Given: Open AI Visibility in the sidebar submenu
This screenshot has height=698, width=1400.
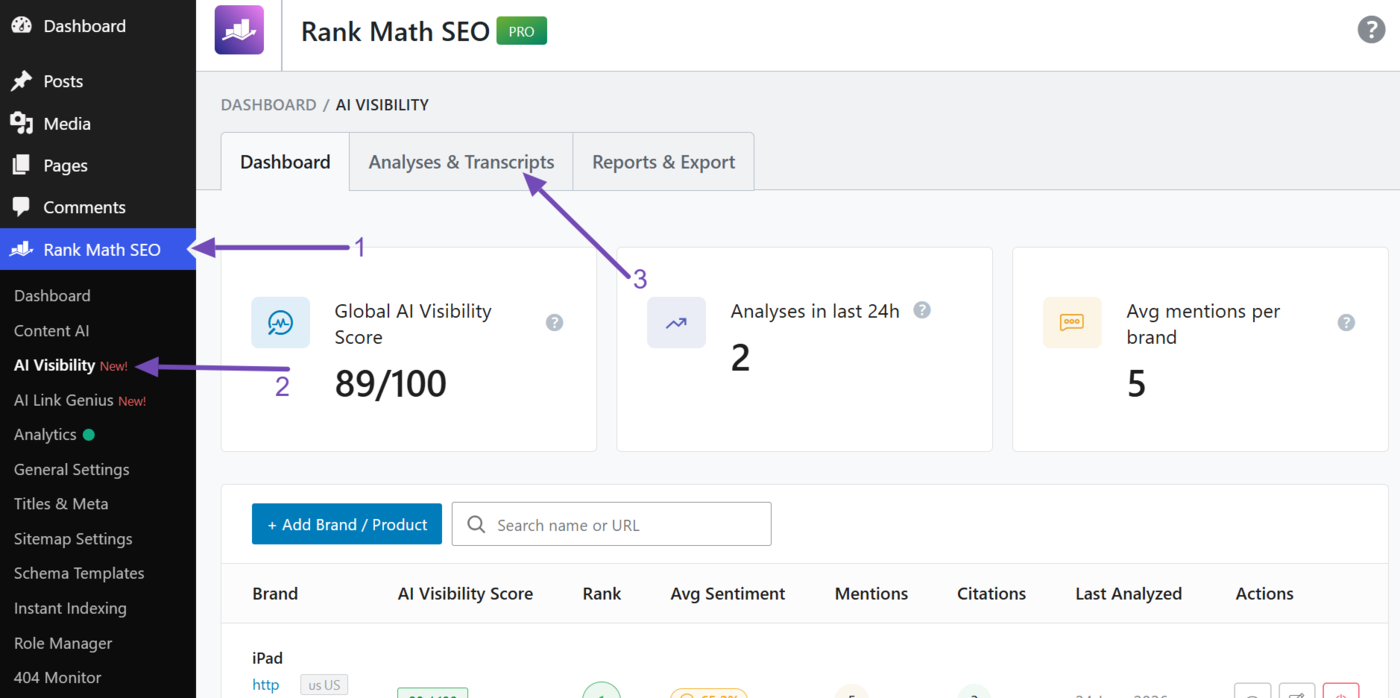Looking at the screenshot, I should 54,365.
